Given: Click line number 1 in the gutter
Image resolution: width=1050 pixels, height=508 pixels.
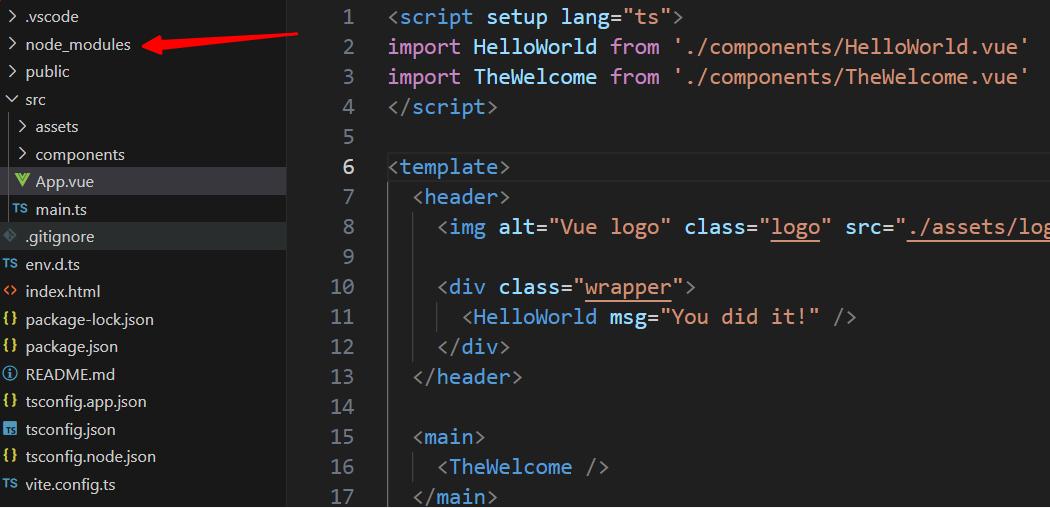Looking at the screenshot, I should (348, 17).
